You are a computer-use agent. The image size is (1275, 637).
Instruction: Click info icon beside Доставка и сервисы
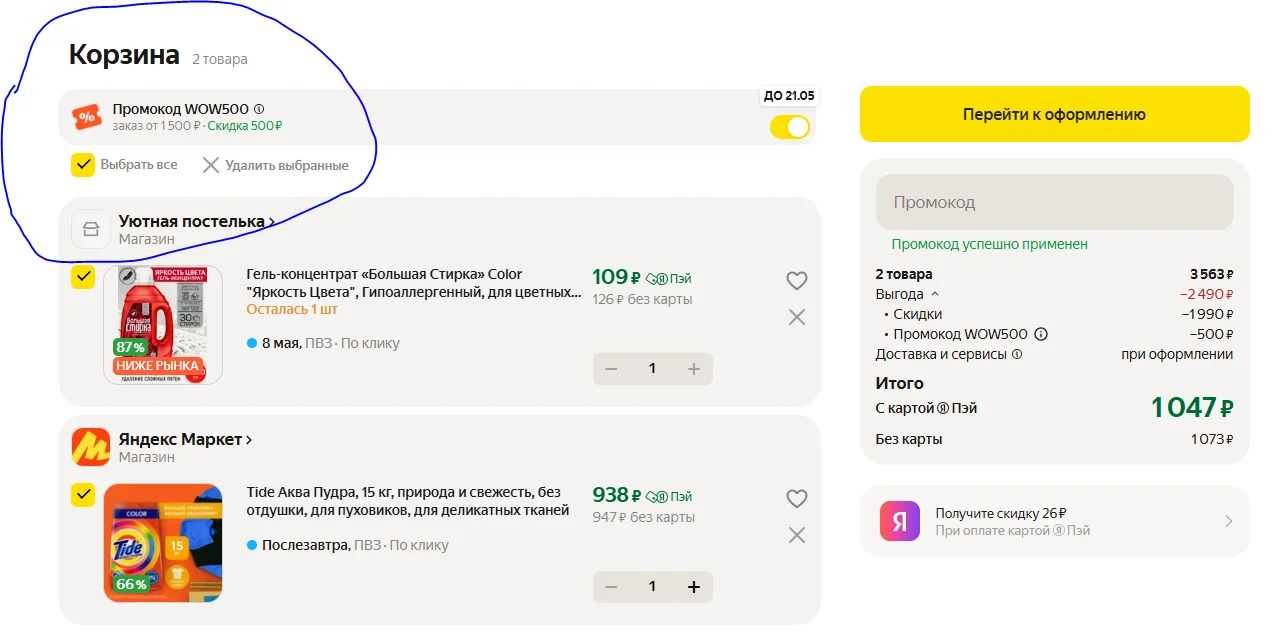[1017, 354]
